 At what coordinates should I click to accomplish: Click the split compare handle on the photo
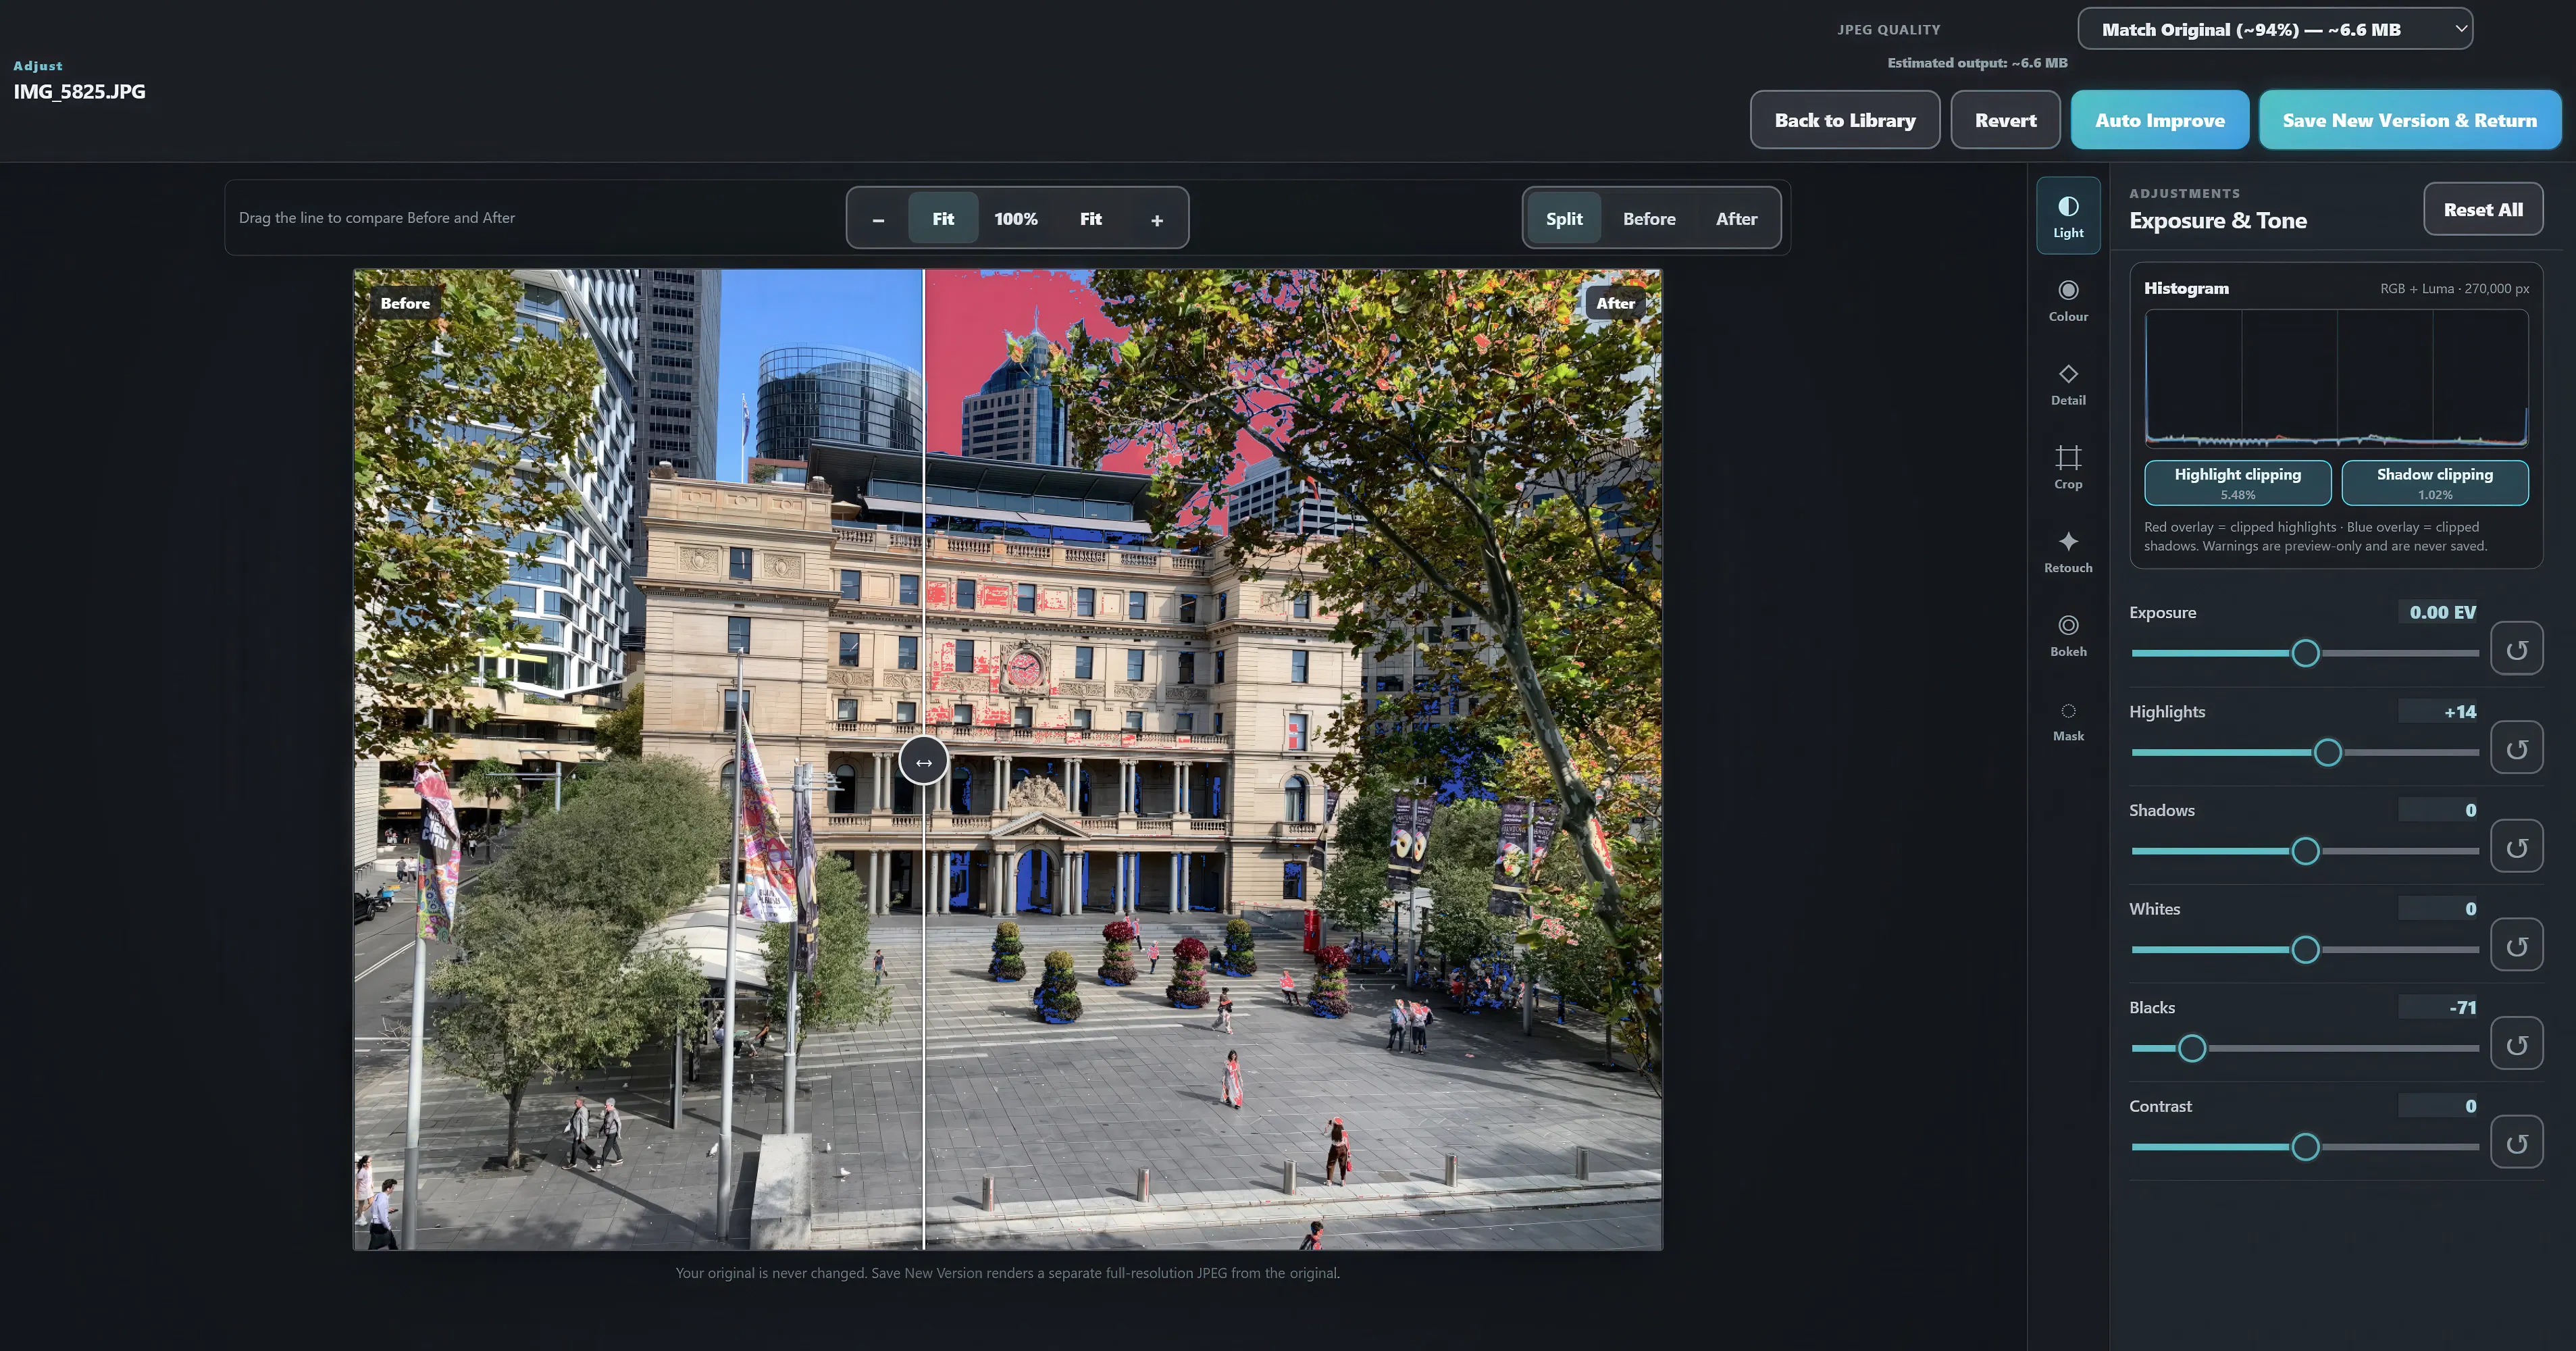[923, 761]
